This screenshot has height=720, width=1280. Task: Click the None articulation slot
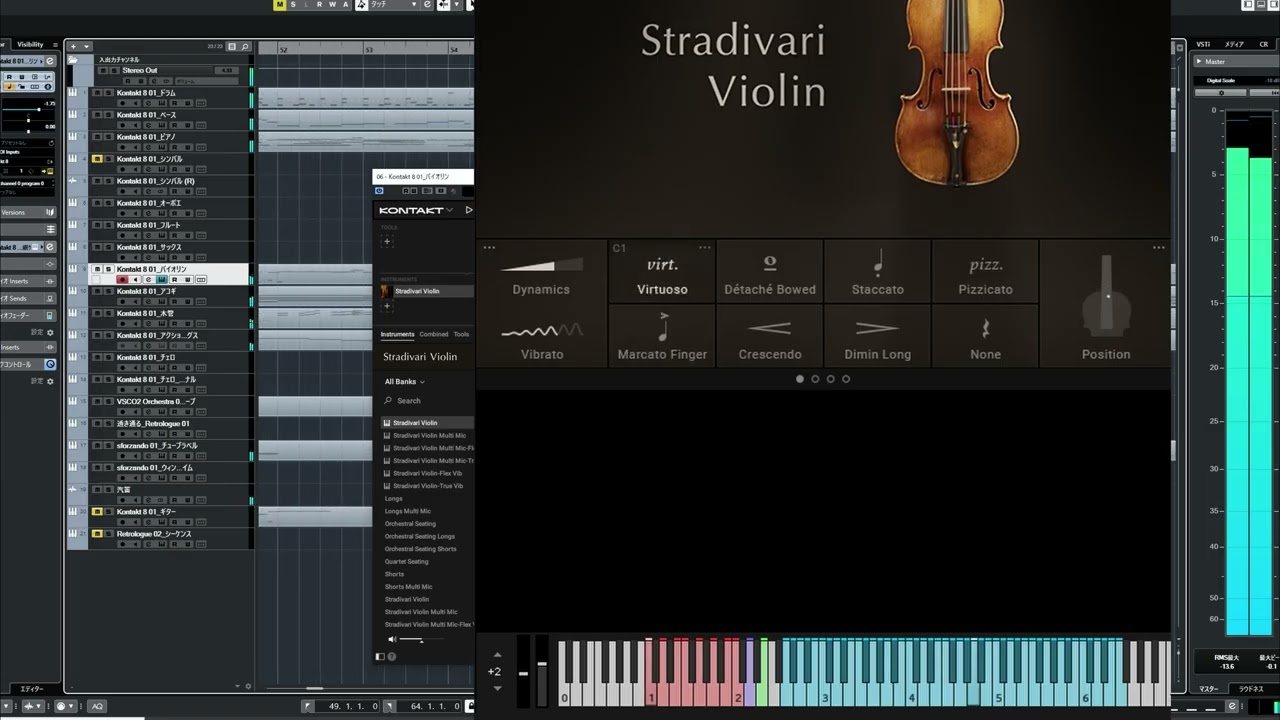tap(986, 336)
